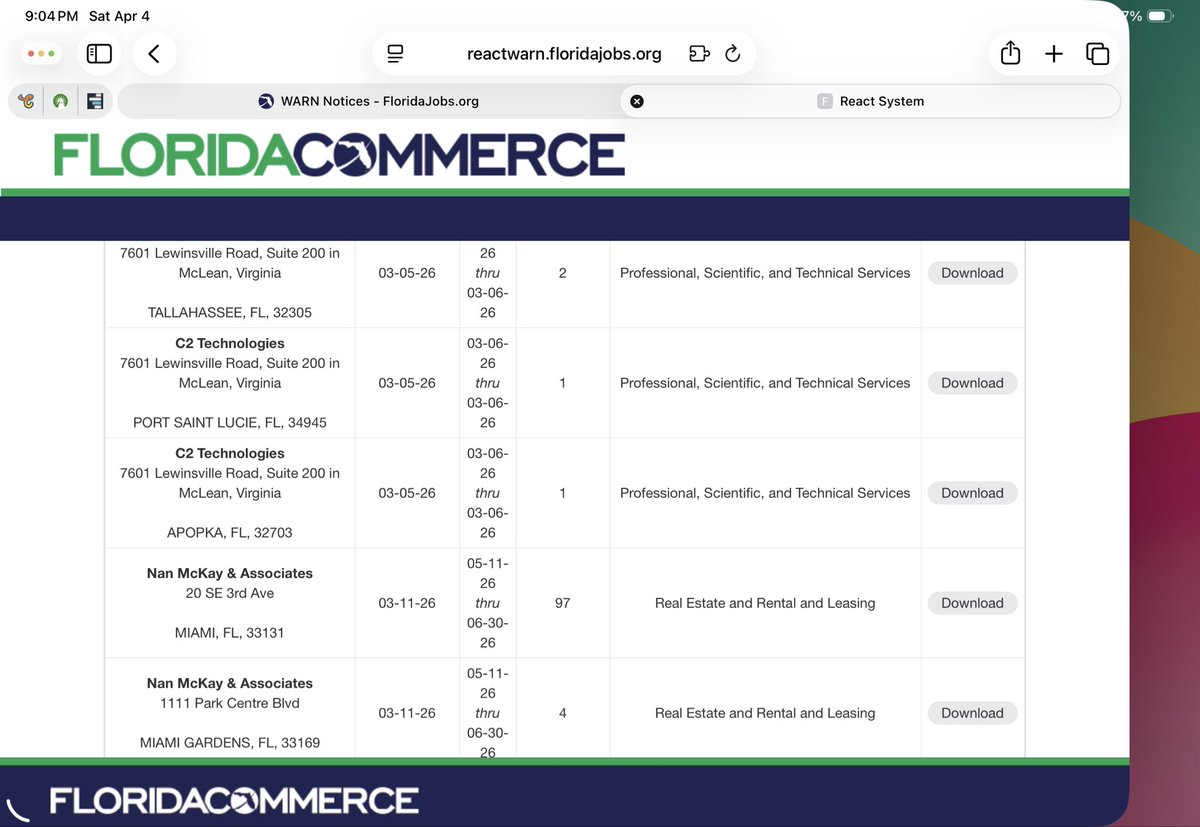Switch to the WARN Notices - FloridaJobs.org tab
Viewport: 1200px width, 827px height.
click(368, 101)
